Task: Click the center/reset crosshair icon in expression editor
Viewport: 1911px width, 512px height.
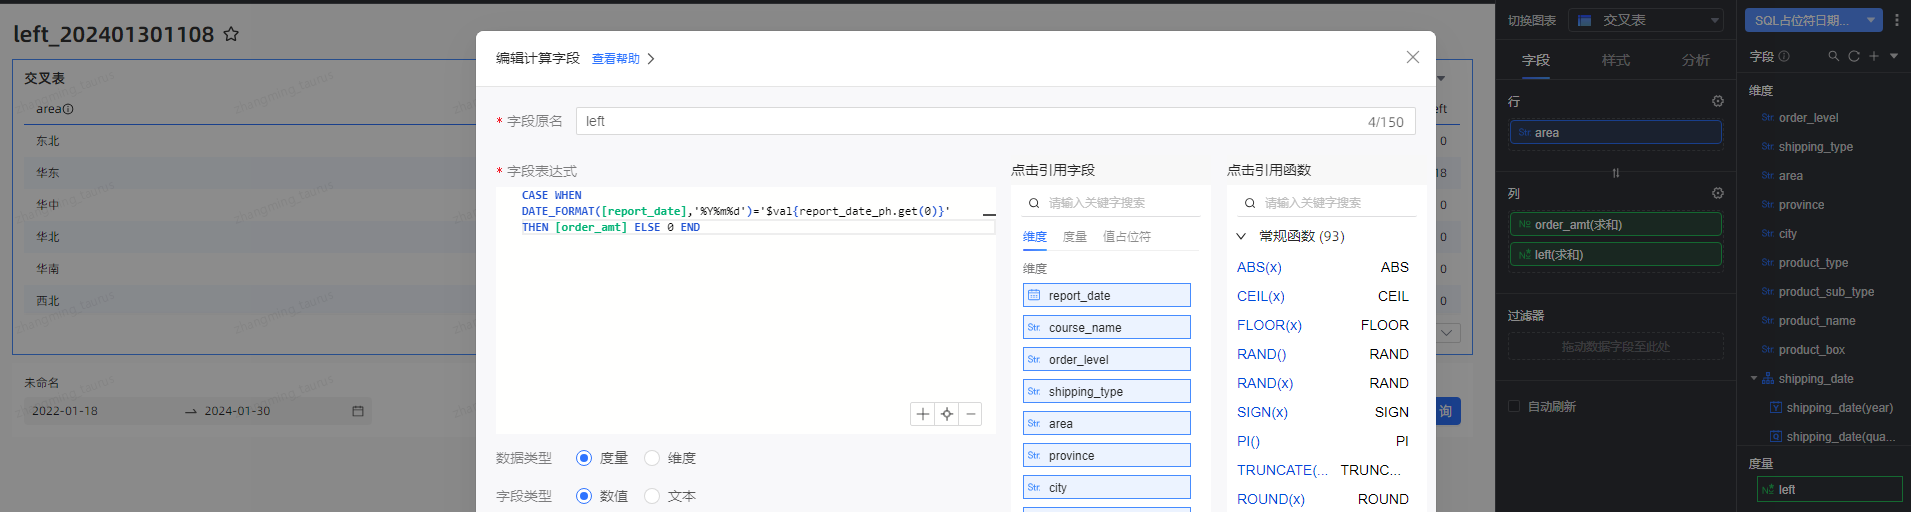Action: point(946,414)
